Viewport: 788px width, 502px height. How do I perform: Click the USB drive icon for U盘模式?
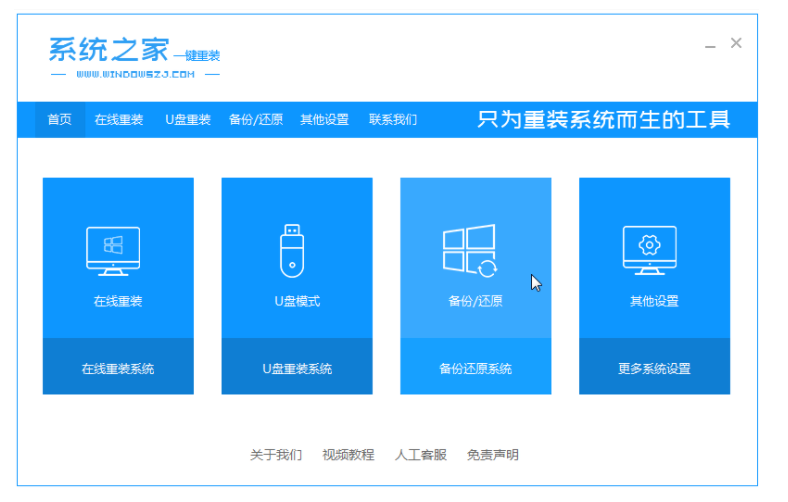[x=291, y=249]
